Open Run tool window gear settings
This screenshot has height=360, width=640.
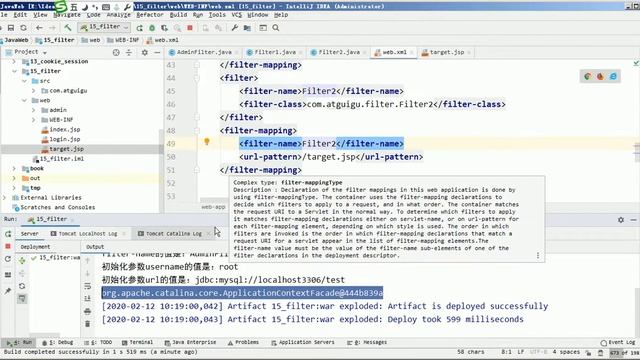click(621, 220)
